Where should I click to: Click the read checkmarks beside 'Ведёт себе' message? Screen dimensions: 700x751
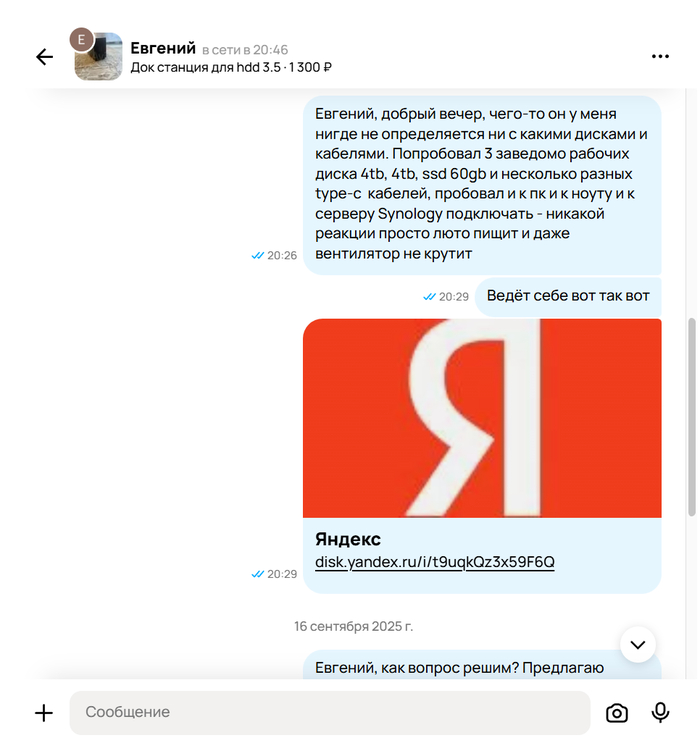click(429, 297)
